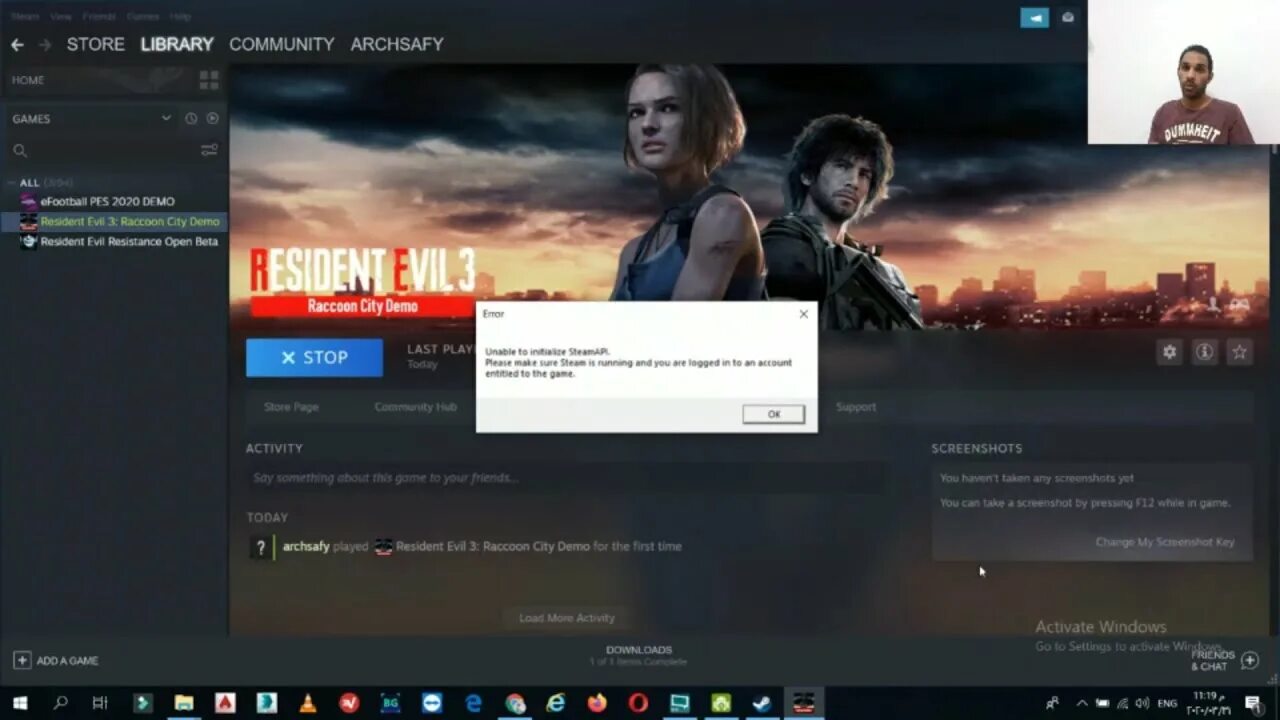Open the Friends menu

(x=99, y=17)
